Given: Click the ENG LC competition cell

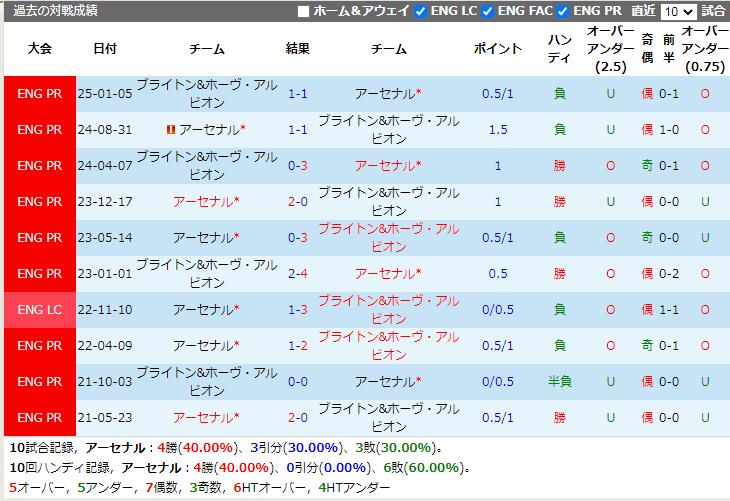Looking at the screenshot, I should click(x=40, y=309).
